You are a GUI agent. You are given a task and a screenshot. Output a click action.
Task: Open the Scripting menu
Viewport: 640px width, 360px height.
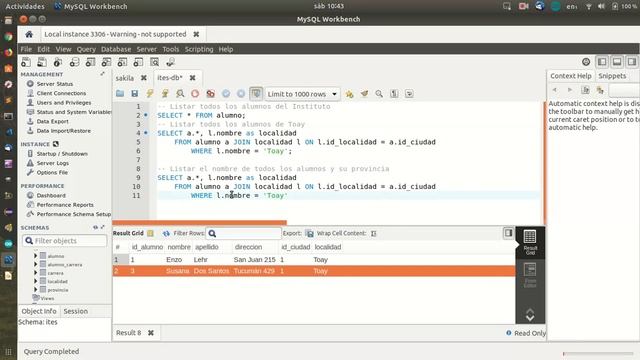coord(199,49)
